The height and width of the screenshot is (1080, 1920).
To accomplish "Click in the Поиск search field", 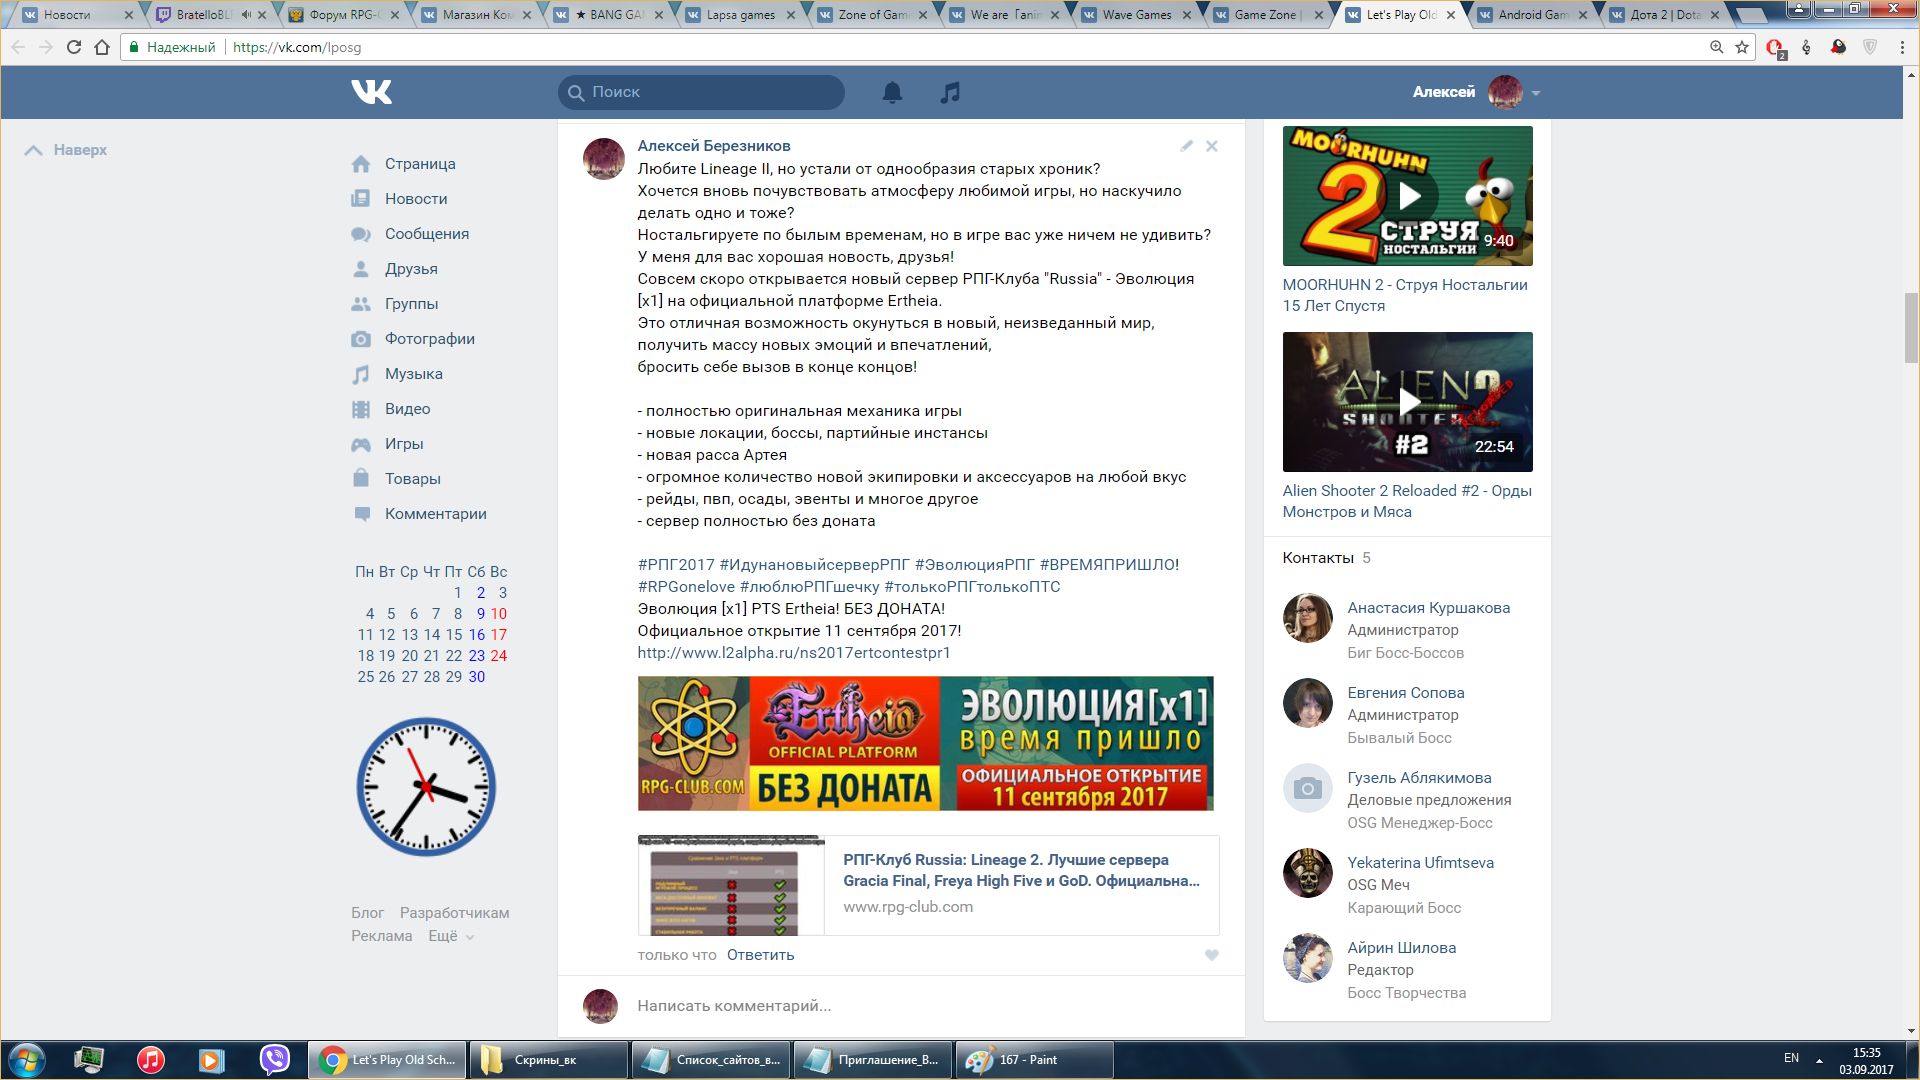I will 701,92.
